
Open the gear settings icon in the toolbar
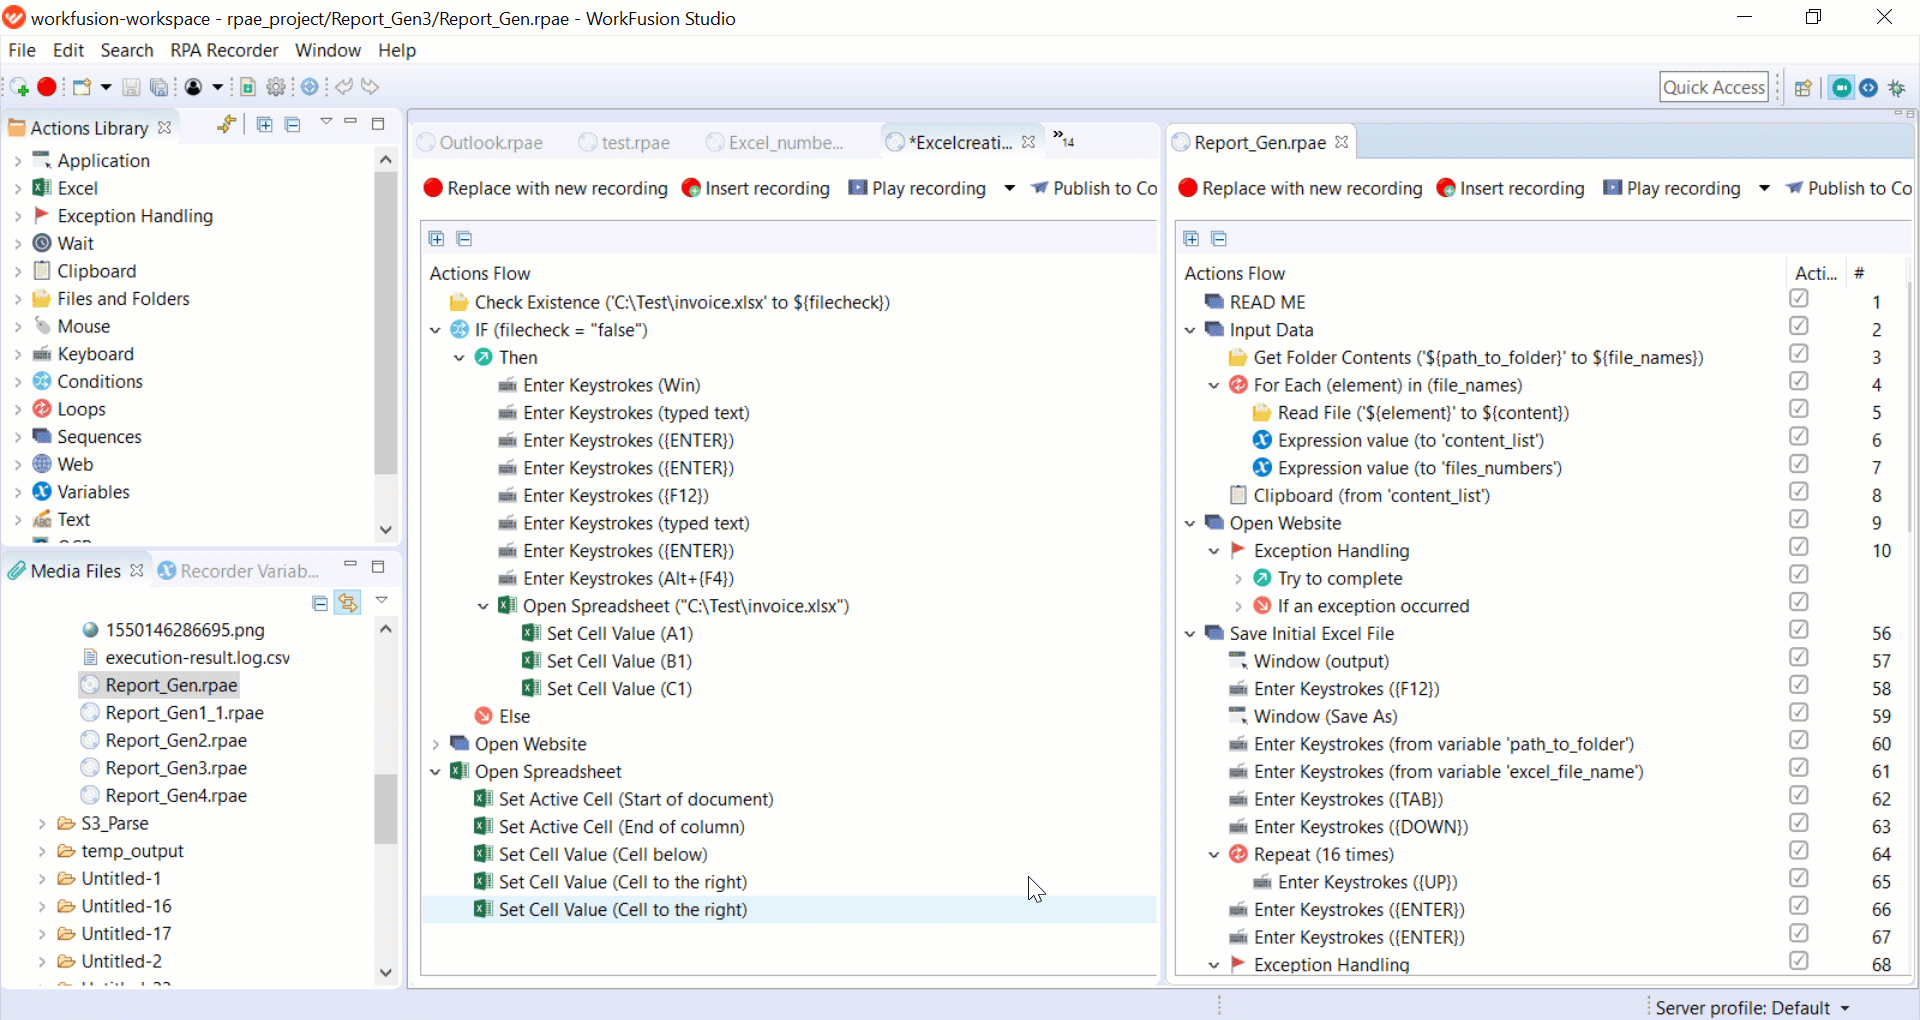[276, 88]
